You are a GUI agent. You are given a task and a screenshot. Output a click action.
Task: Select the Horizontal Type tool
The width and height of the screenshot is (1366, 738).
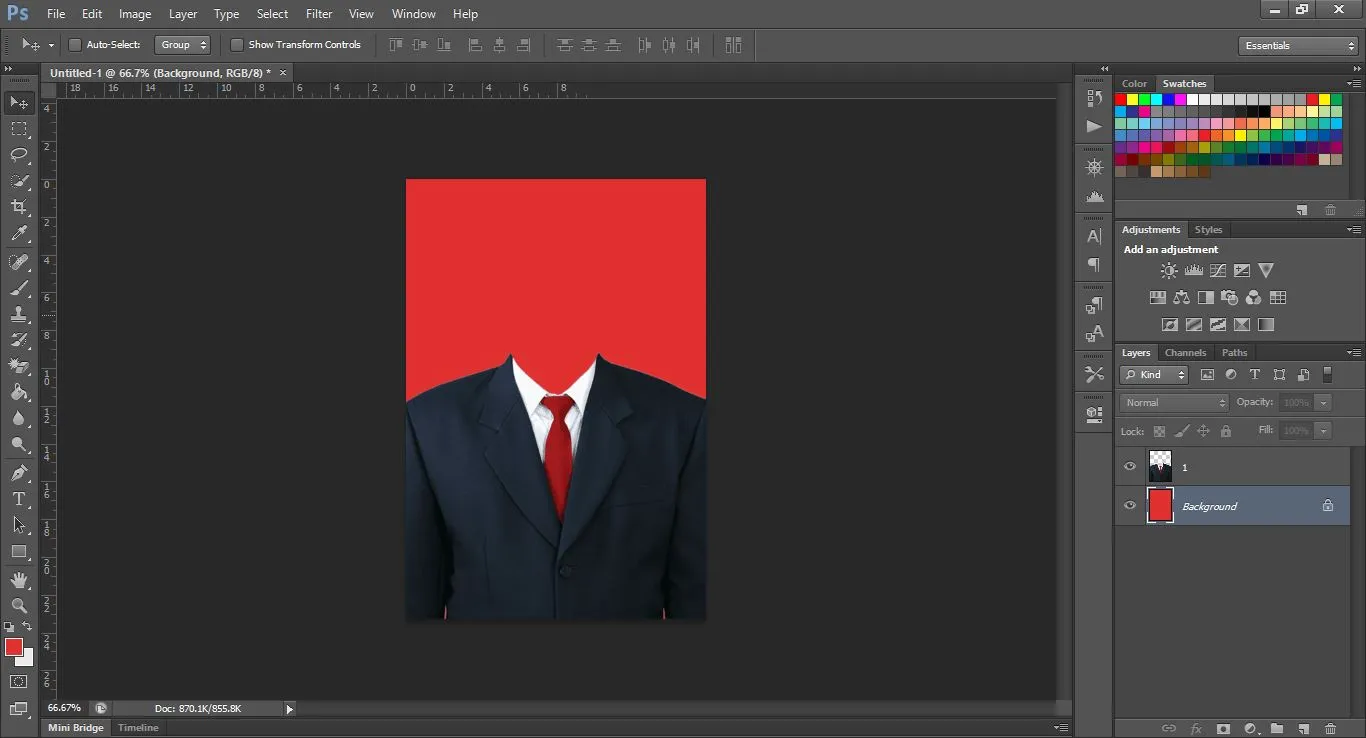point(17,499)
